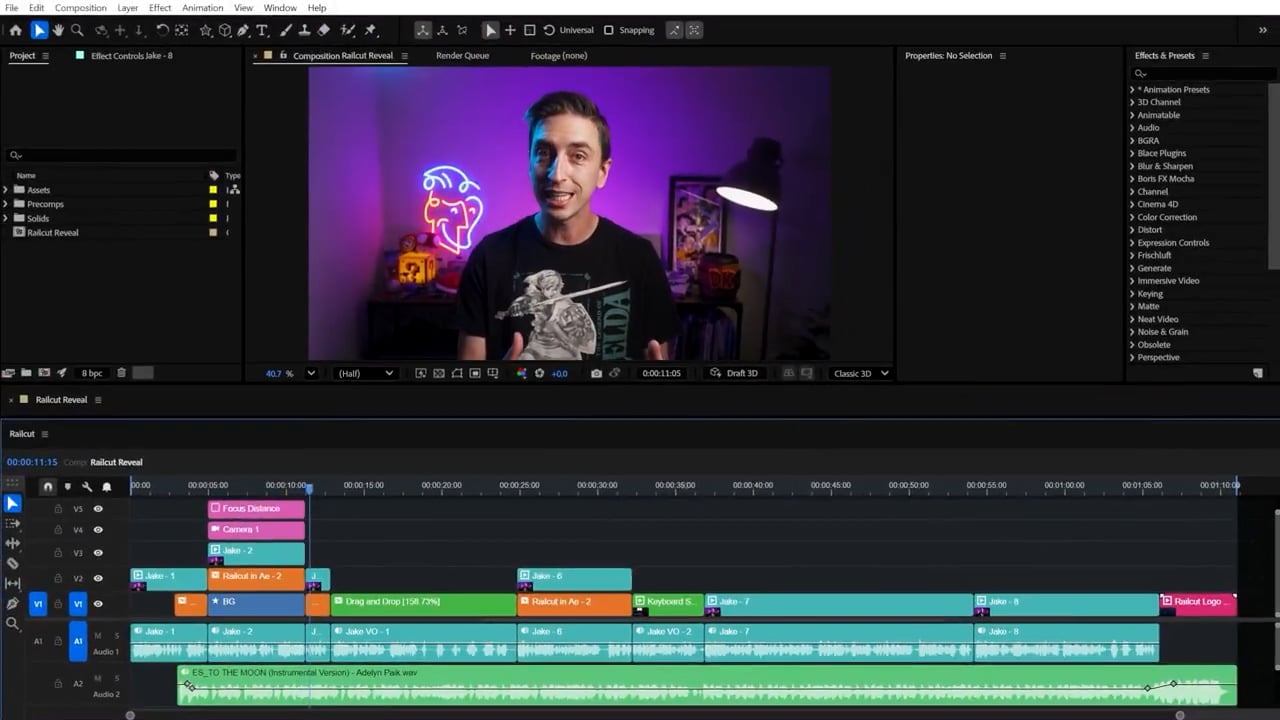Open the magnification ratio dropdown
Image resolution: width=1280 pixels, height=720 pixels.
click(310, 373)
